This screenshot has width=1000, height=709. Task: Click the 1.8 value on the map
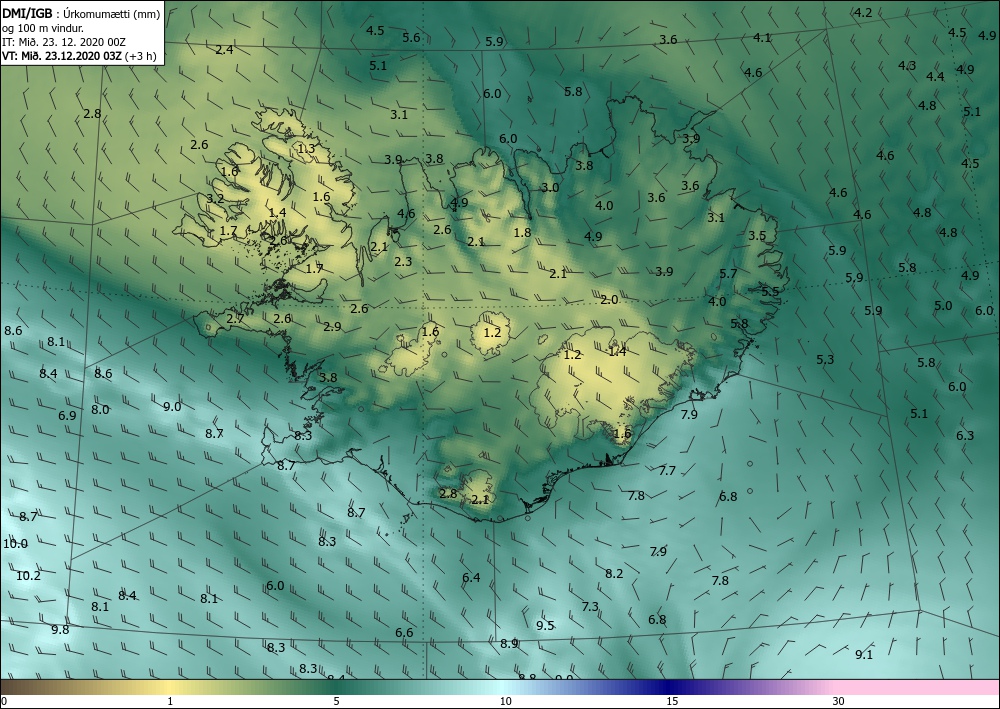(x=522, y=233)
